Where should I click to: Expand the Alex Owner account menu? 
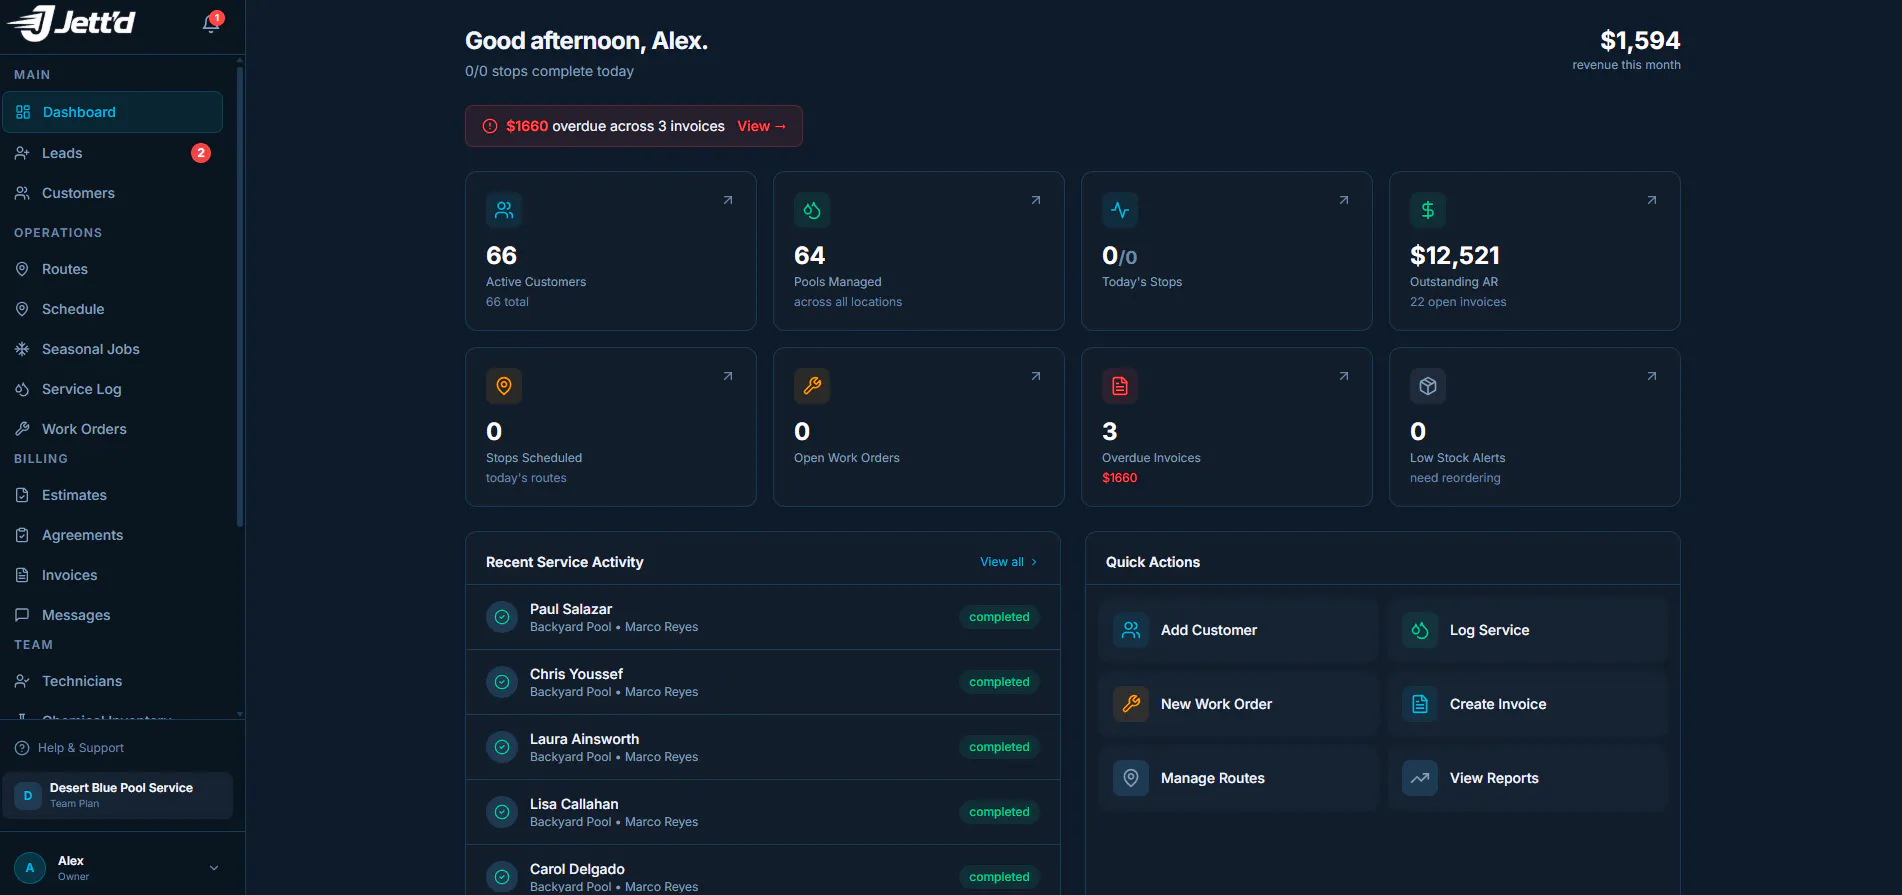click(117, 868)
